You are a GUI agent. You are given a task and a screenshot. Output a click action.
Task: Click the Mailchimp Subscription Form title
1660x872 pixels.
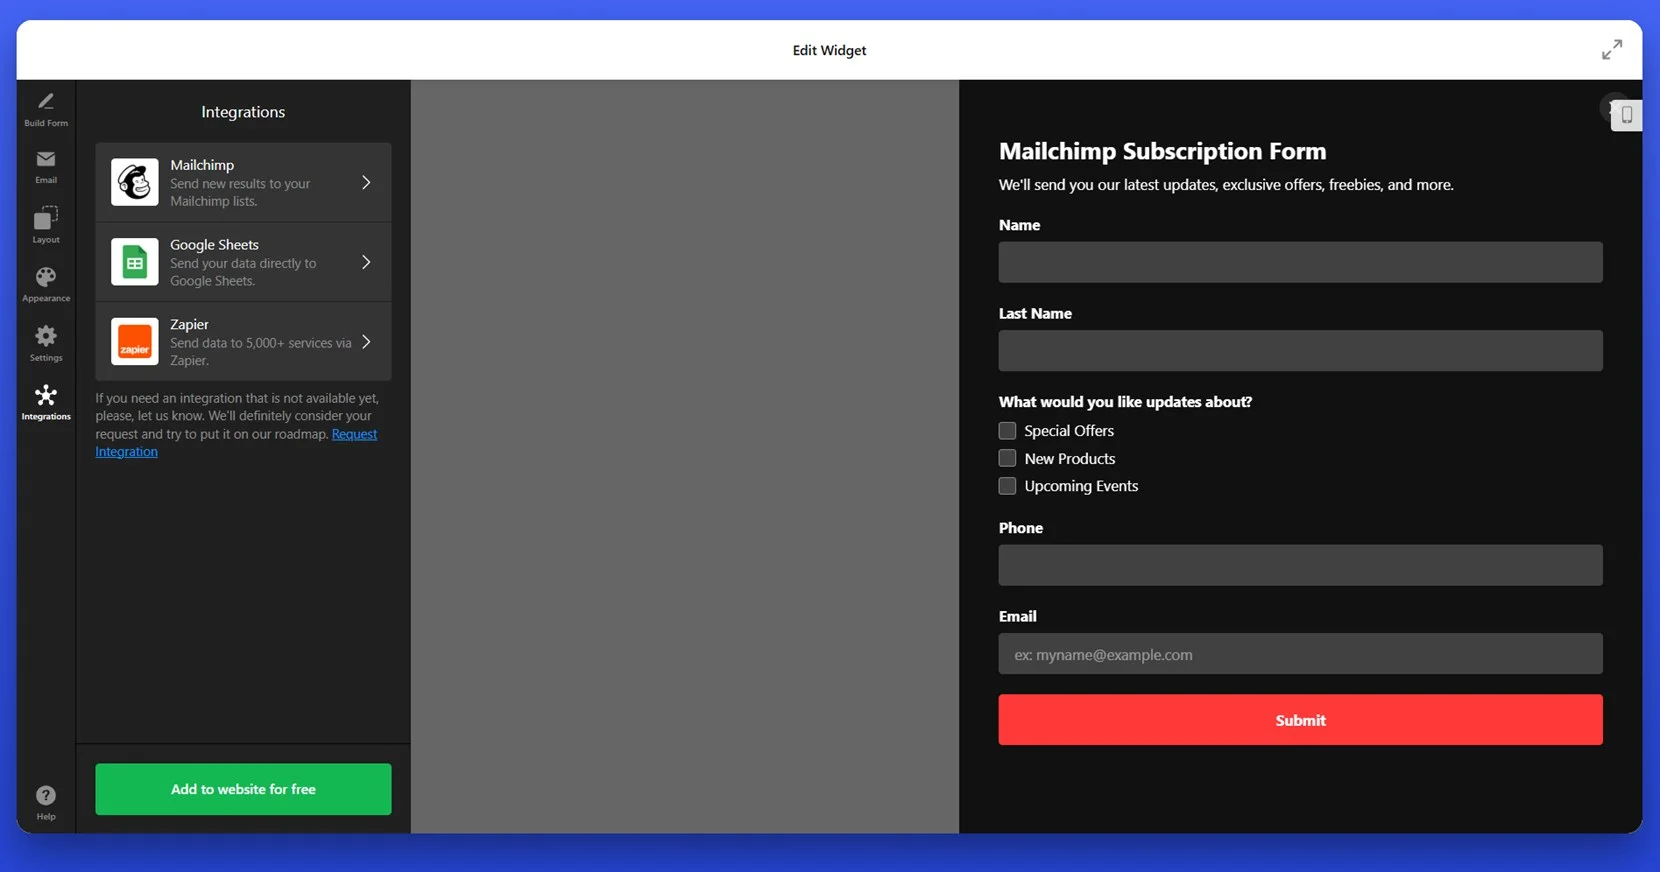click(1162, 151)
